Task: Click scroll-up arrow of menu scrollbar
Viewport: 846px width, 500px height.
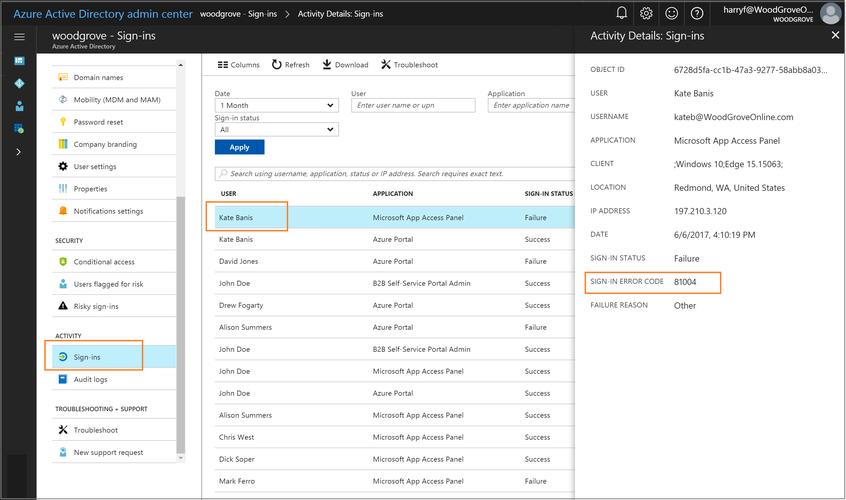Action: pos(181,65)
